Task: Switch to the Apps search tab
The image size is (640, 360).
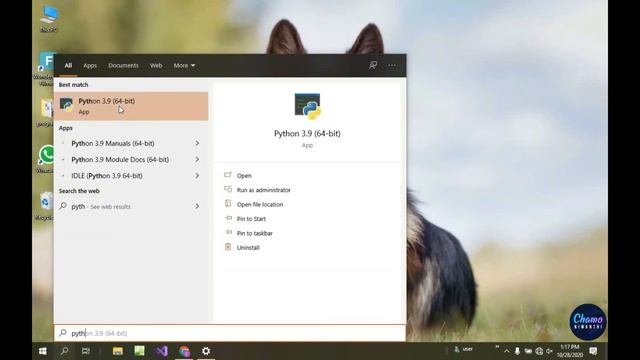Action: coord(90,65)
